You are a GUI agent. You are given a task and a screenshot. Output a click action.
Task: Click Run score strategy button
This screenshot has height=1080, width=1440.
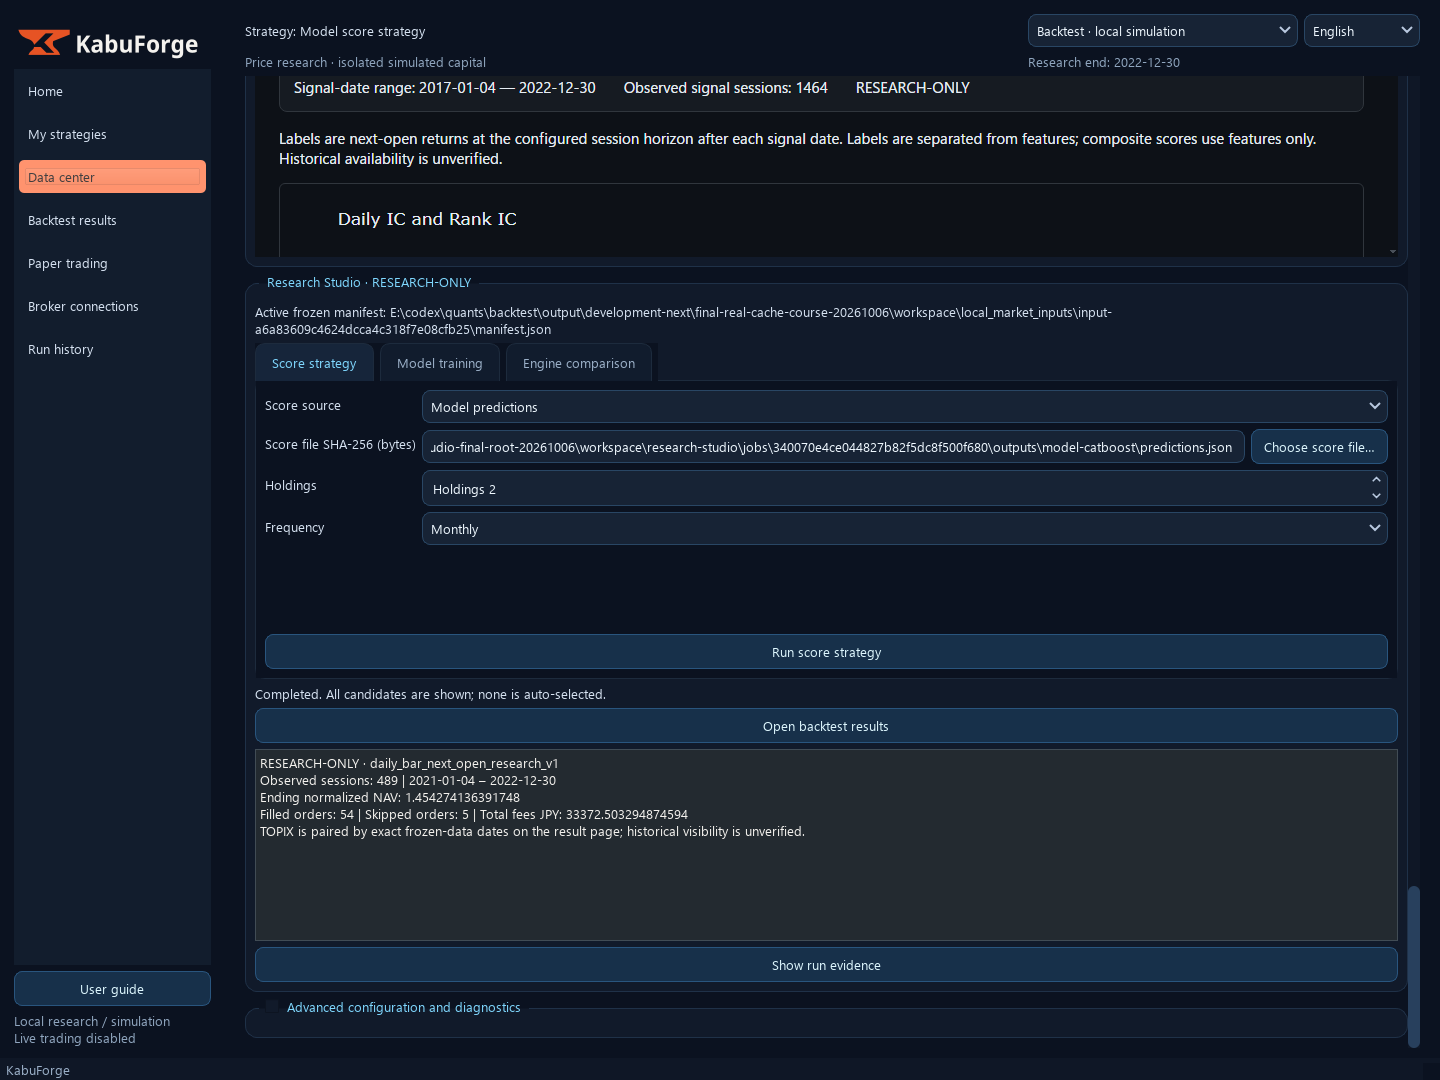click(x=826, y=652)
